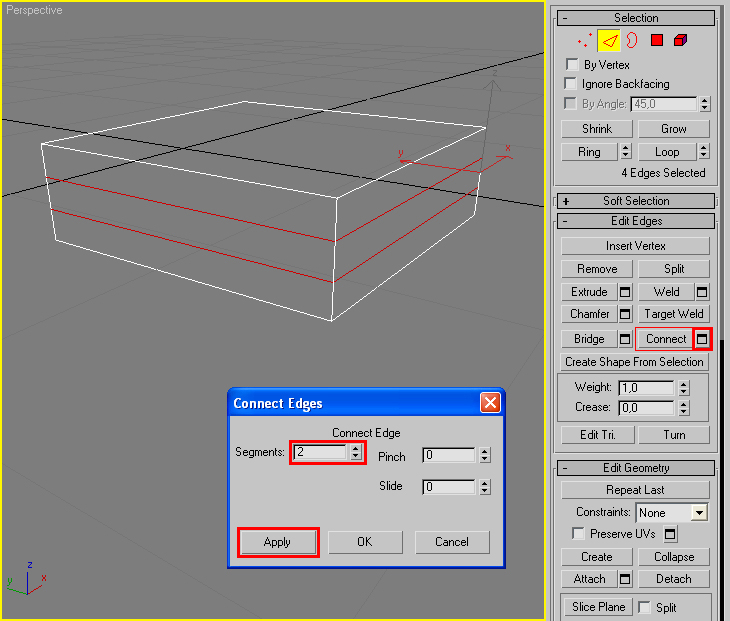Expand the Soft Selection rollout
The image size is (730, 621).
click(635, 201)
